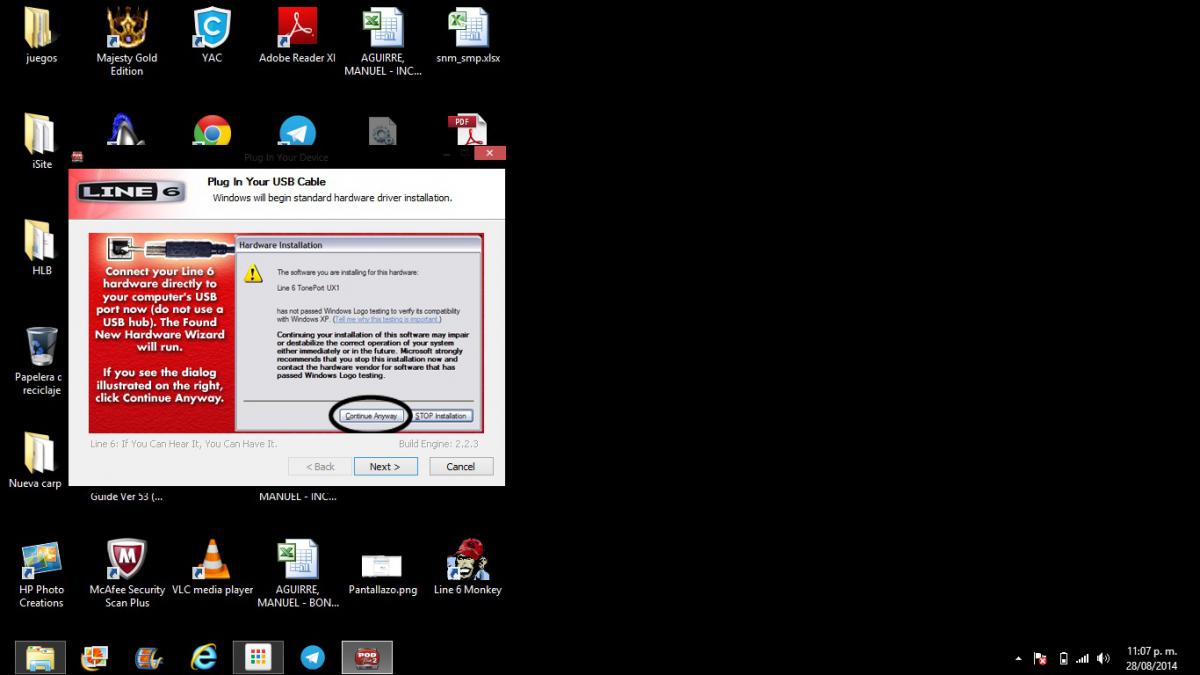Open Telegram from the taskbar
The height and width of the screenshot is (675, 1200).
click(x=312, y=657)
